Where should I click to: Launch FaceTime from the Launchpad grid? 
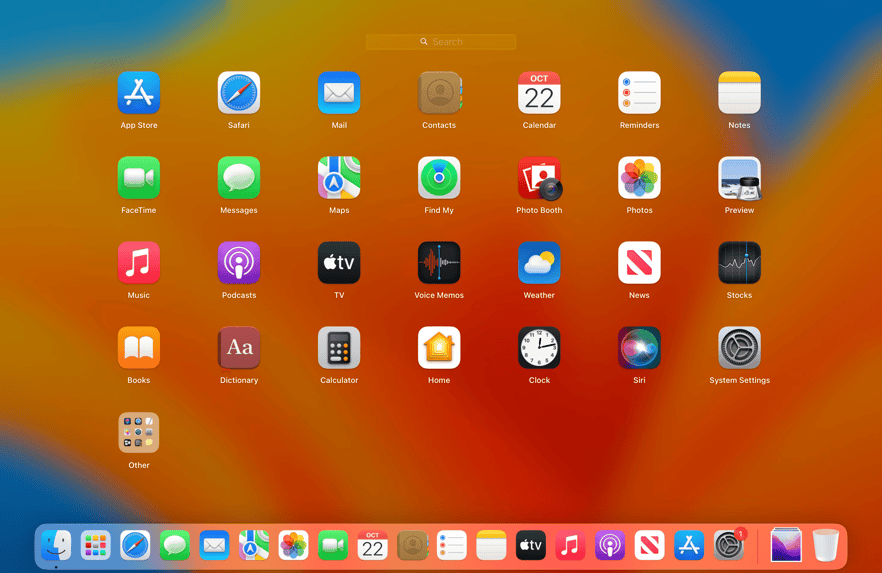(139, 178)
